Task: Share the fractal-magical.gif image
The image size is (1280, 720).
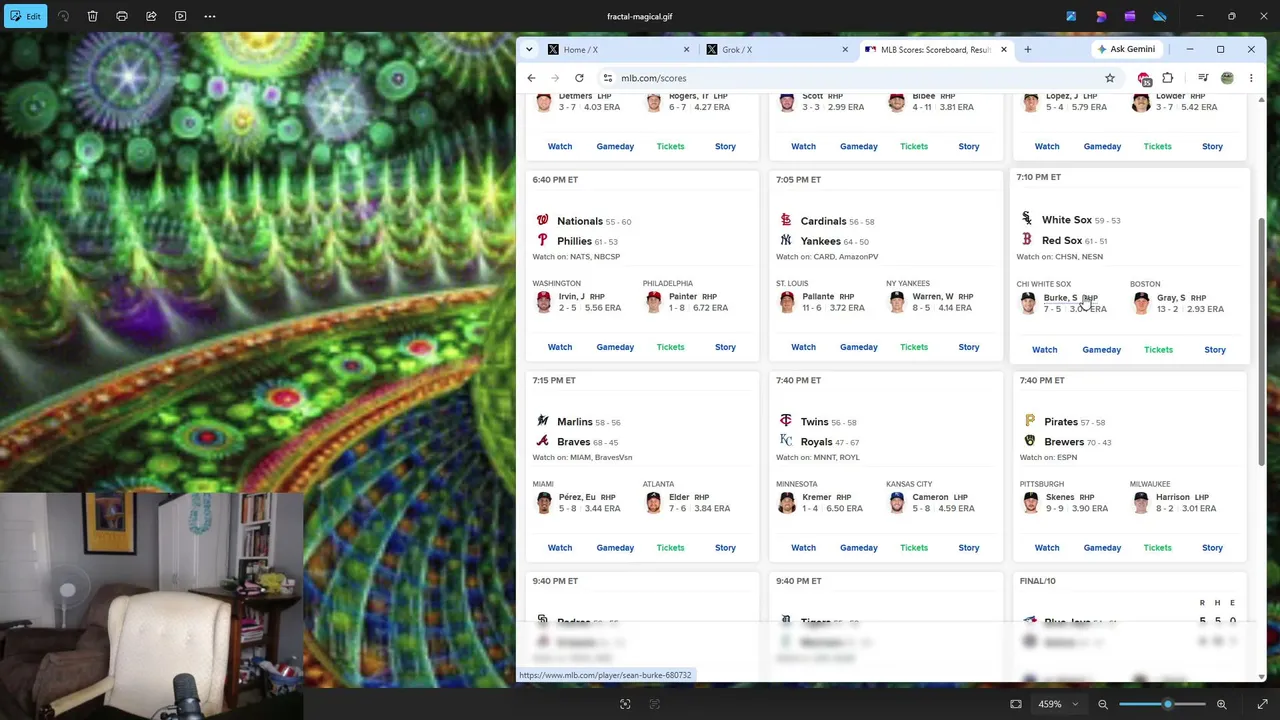Action: tap(151, 16)
